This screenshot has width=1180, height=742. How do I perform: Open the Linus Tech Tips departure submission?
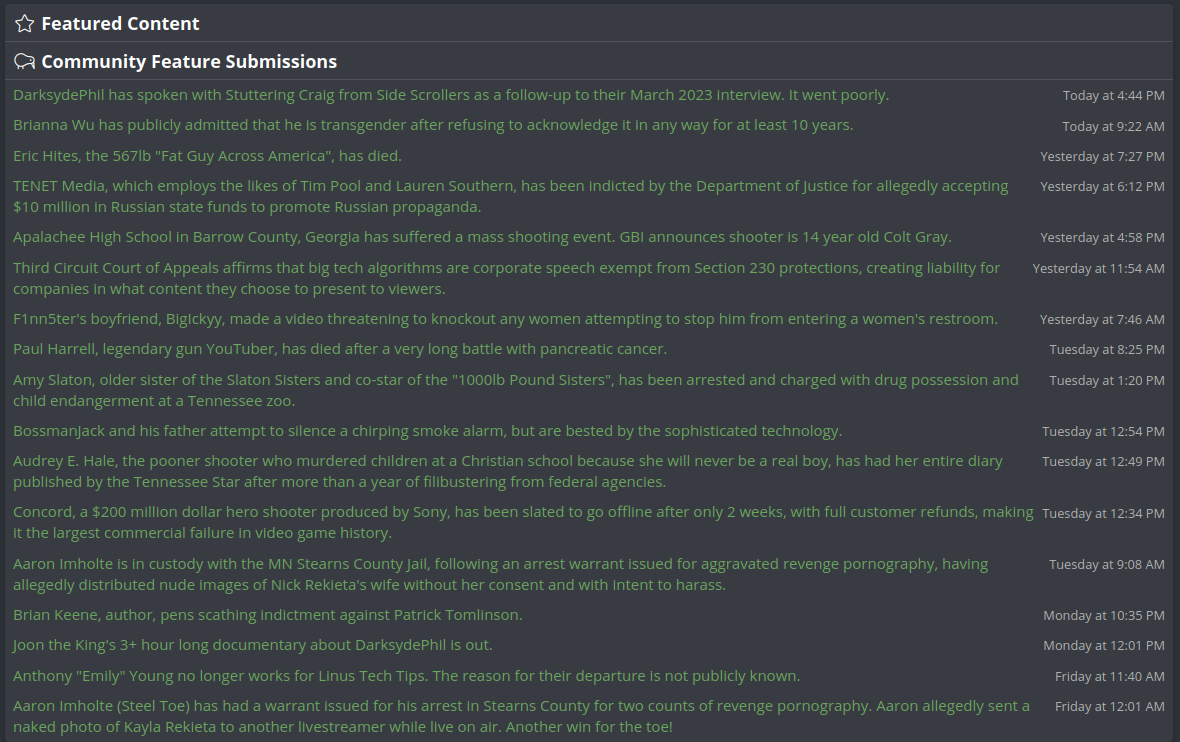coord(406,676)
